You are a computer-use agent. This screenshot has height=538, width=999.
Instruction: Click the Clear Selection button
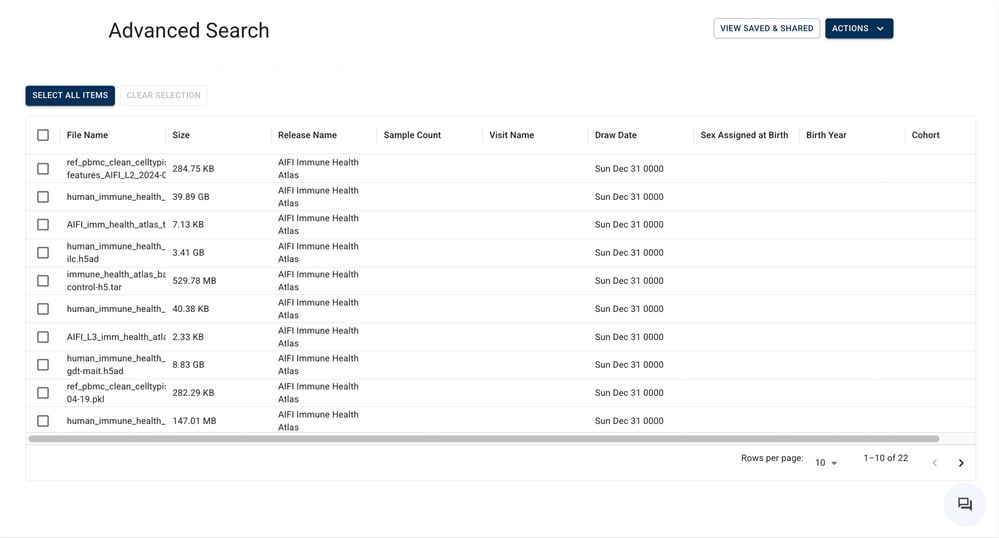[163, 96]
